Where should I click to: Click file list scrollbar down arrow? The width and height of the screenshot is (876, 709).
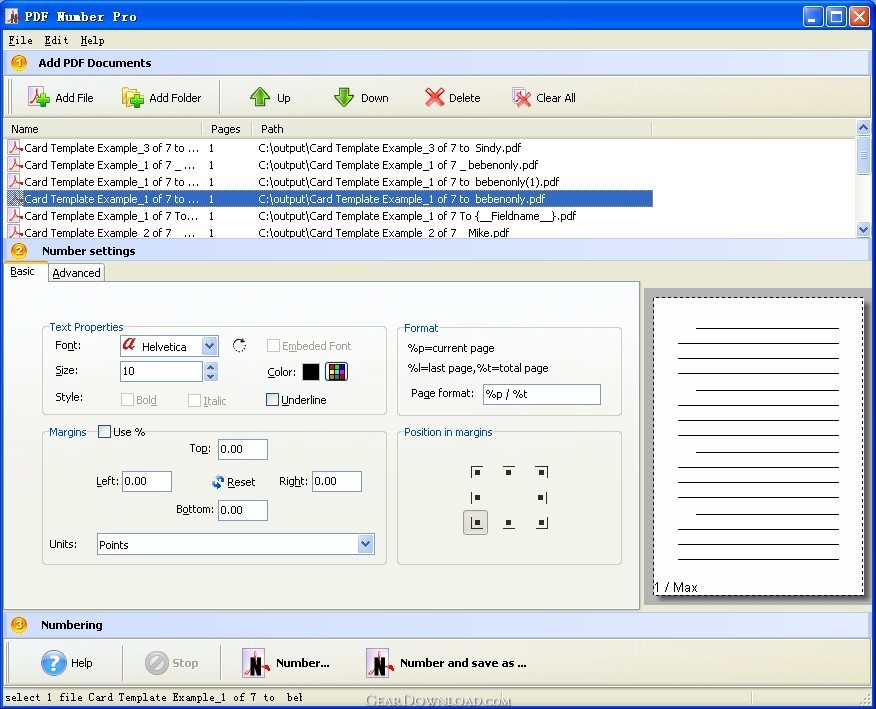point(863,229)
